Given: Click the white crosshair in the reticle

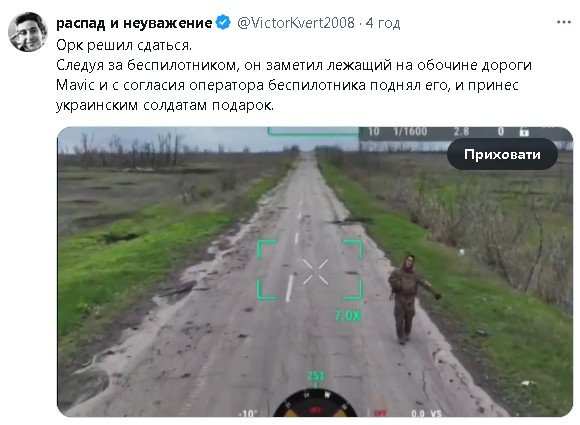Looking at the screenshot, I should click(x=315, y=272).
